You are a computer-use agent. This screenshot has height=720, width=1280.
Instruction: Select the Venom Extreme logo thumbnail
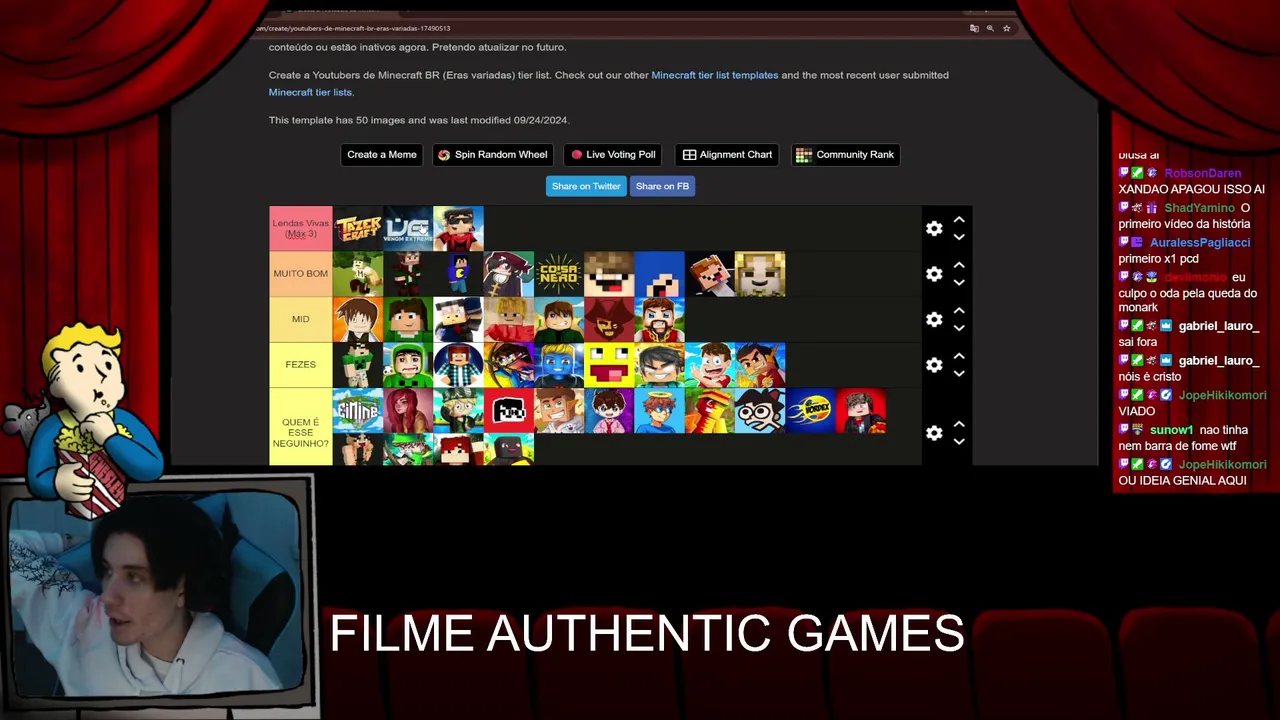pos(408,229)
